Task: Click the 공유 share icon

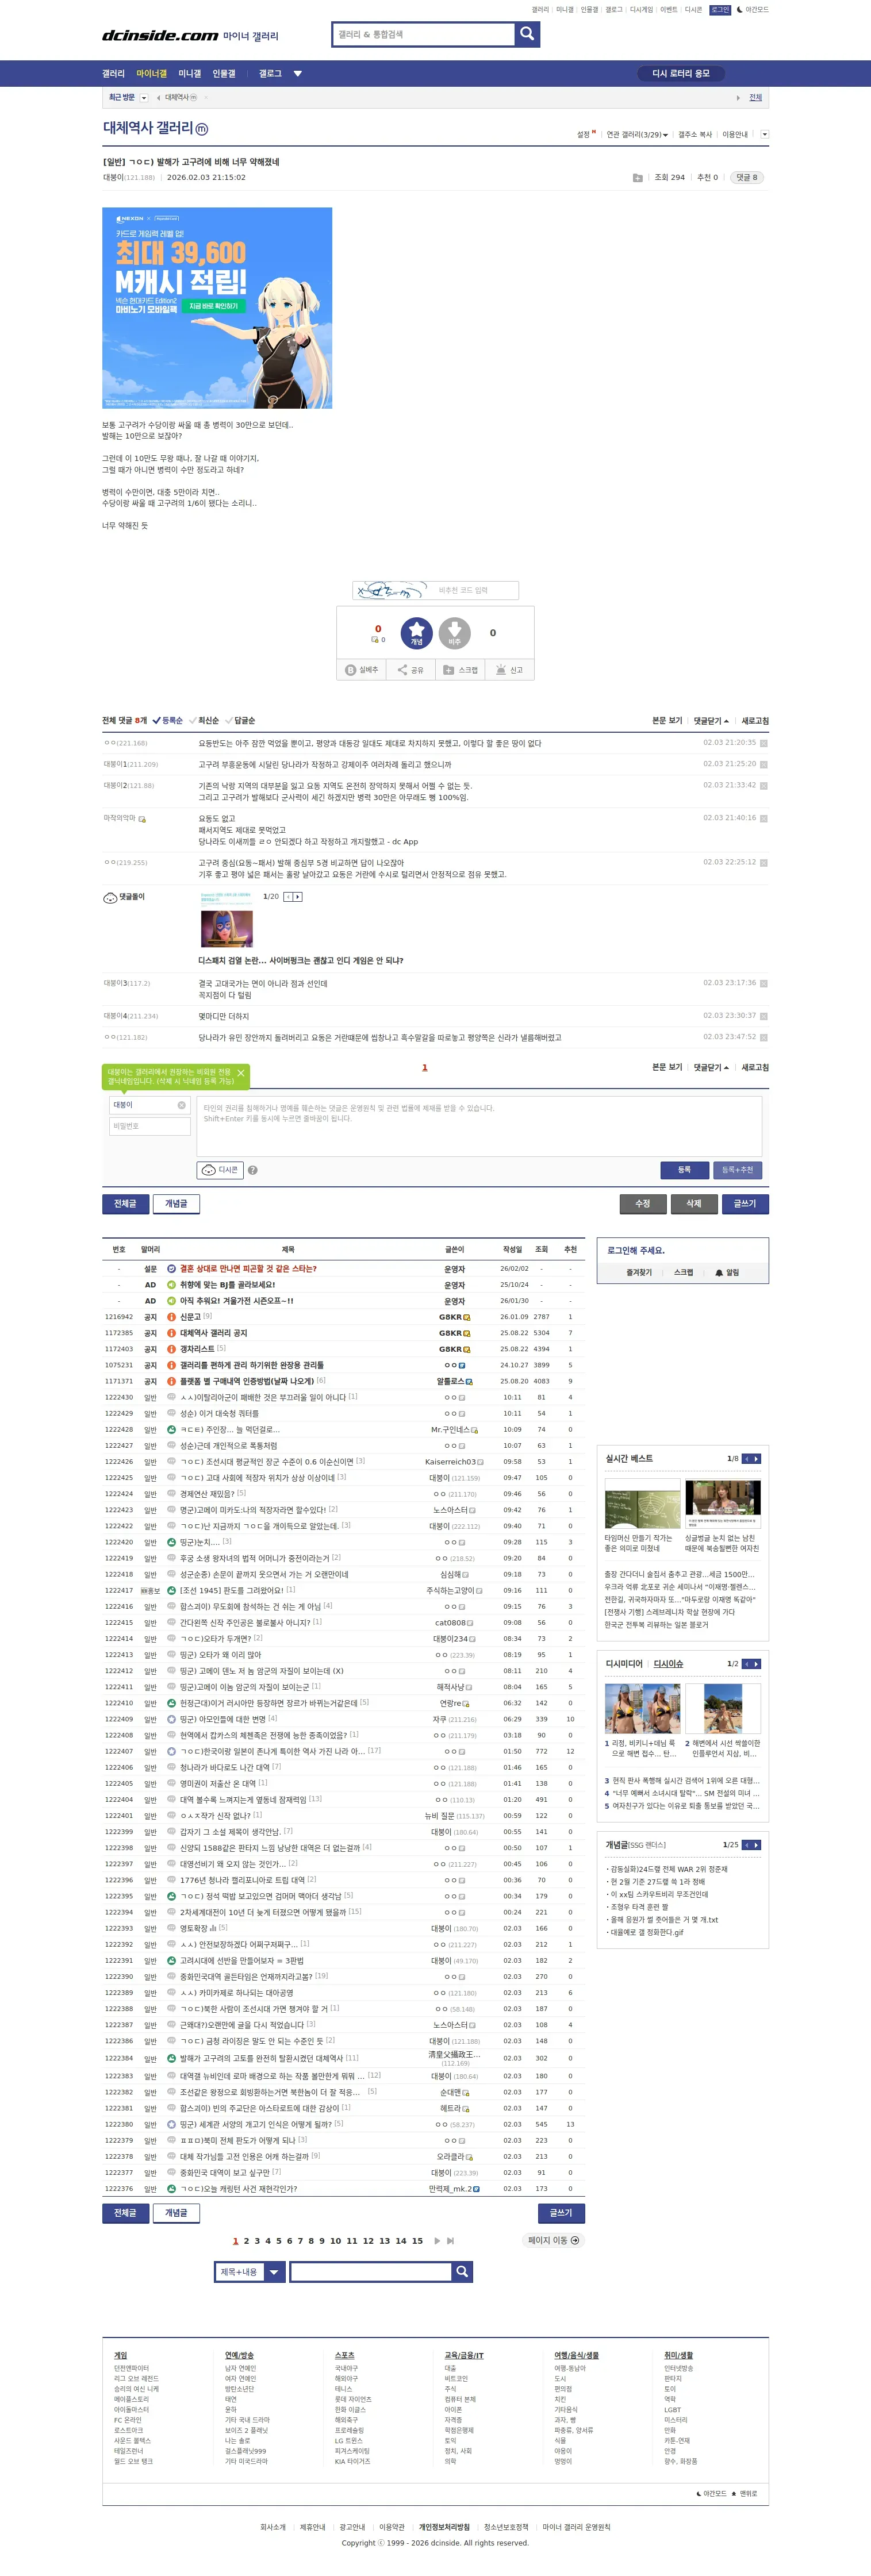Action: point(411,670)
